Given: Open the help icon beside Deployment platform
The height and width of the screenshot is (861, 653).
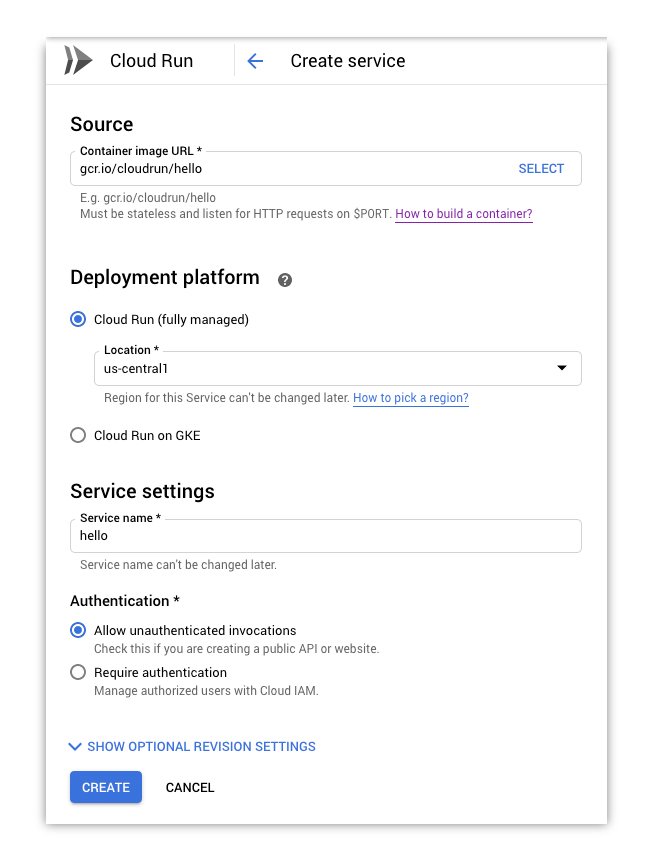Looking at the screenshot, I should (x=284, y=280).
